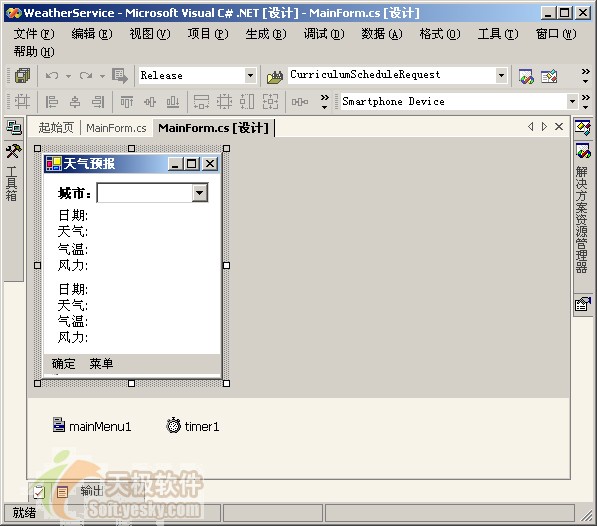Open the 格式(O) menu
Viewport: 597px width, 526px height.
click(440, 34)
